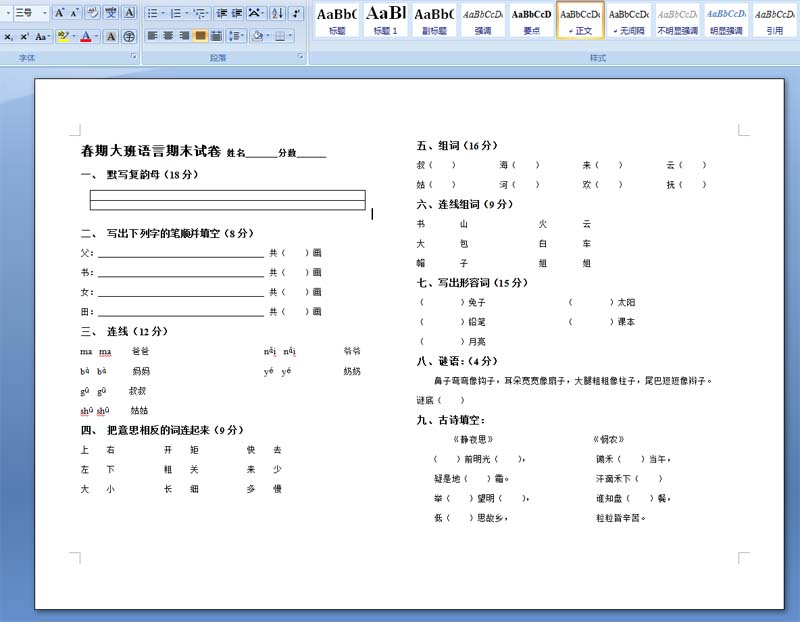Click the Grow Font button
This screenshot has height=622, width=800.
click(60, 13)
